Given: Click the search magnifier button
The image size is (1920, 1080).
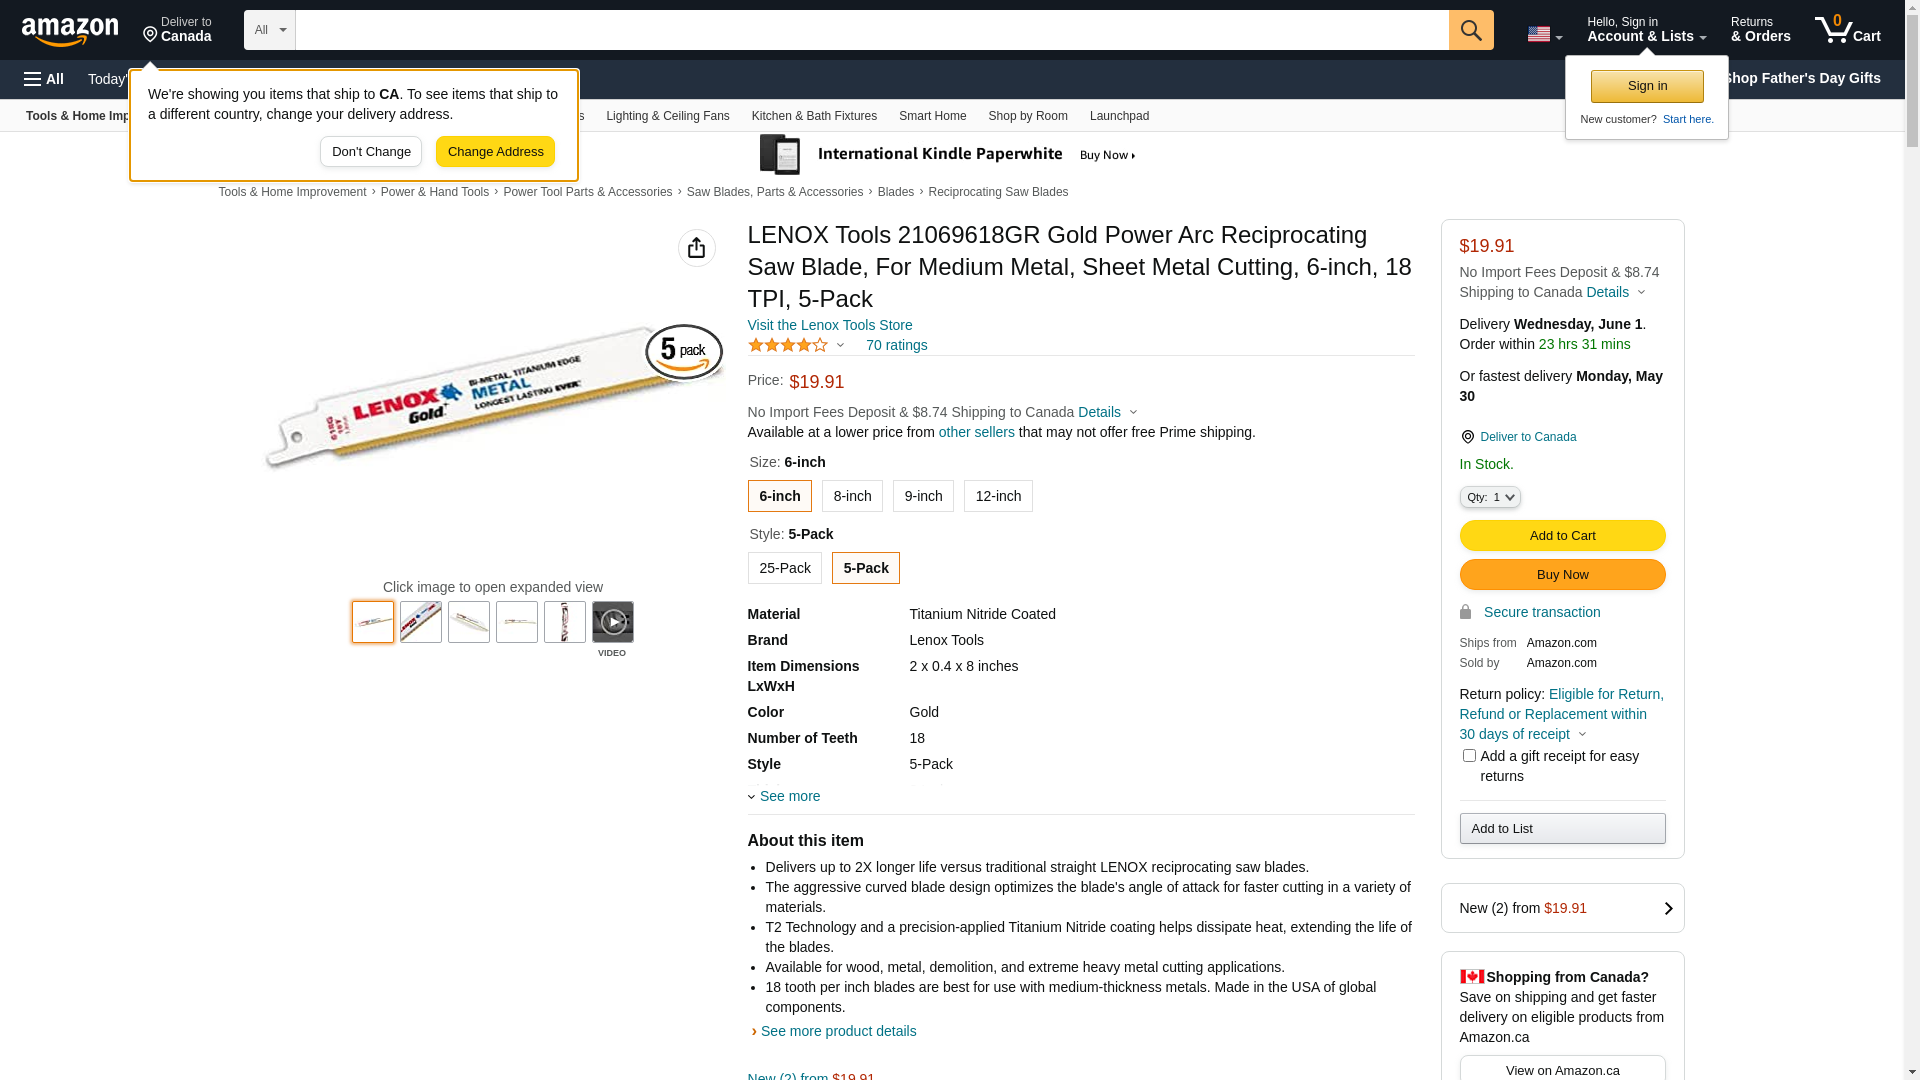Looking at the screenshot, I should pyautogui.click(x=1470, y=30).
